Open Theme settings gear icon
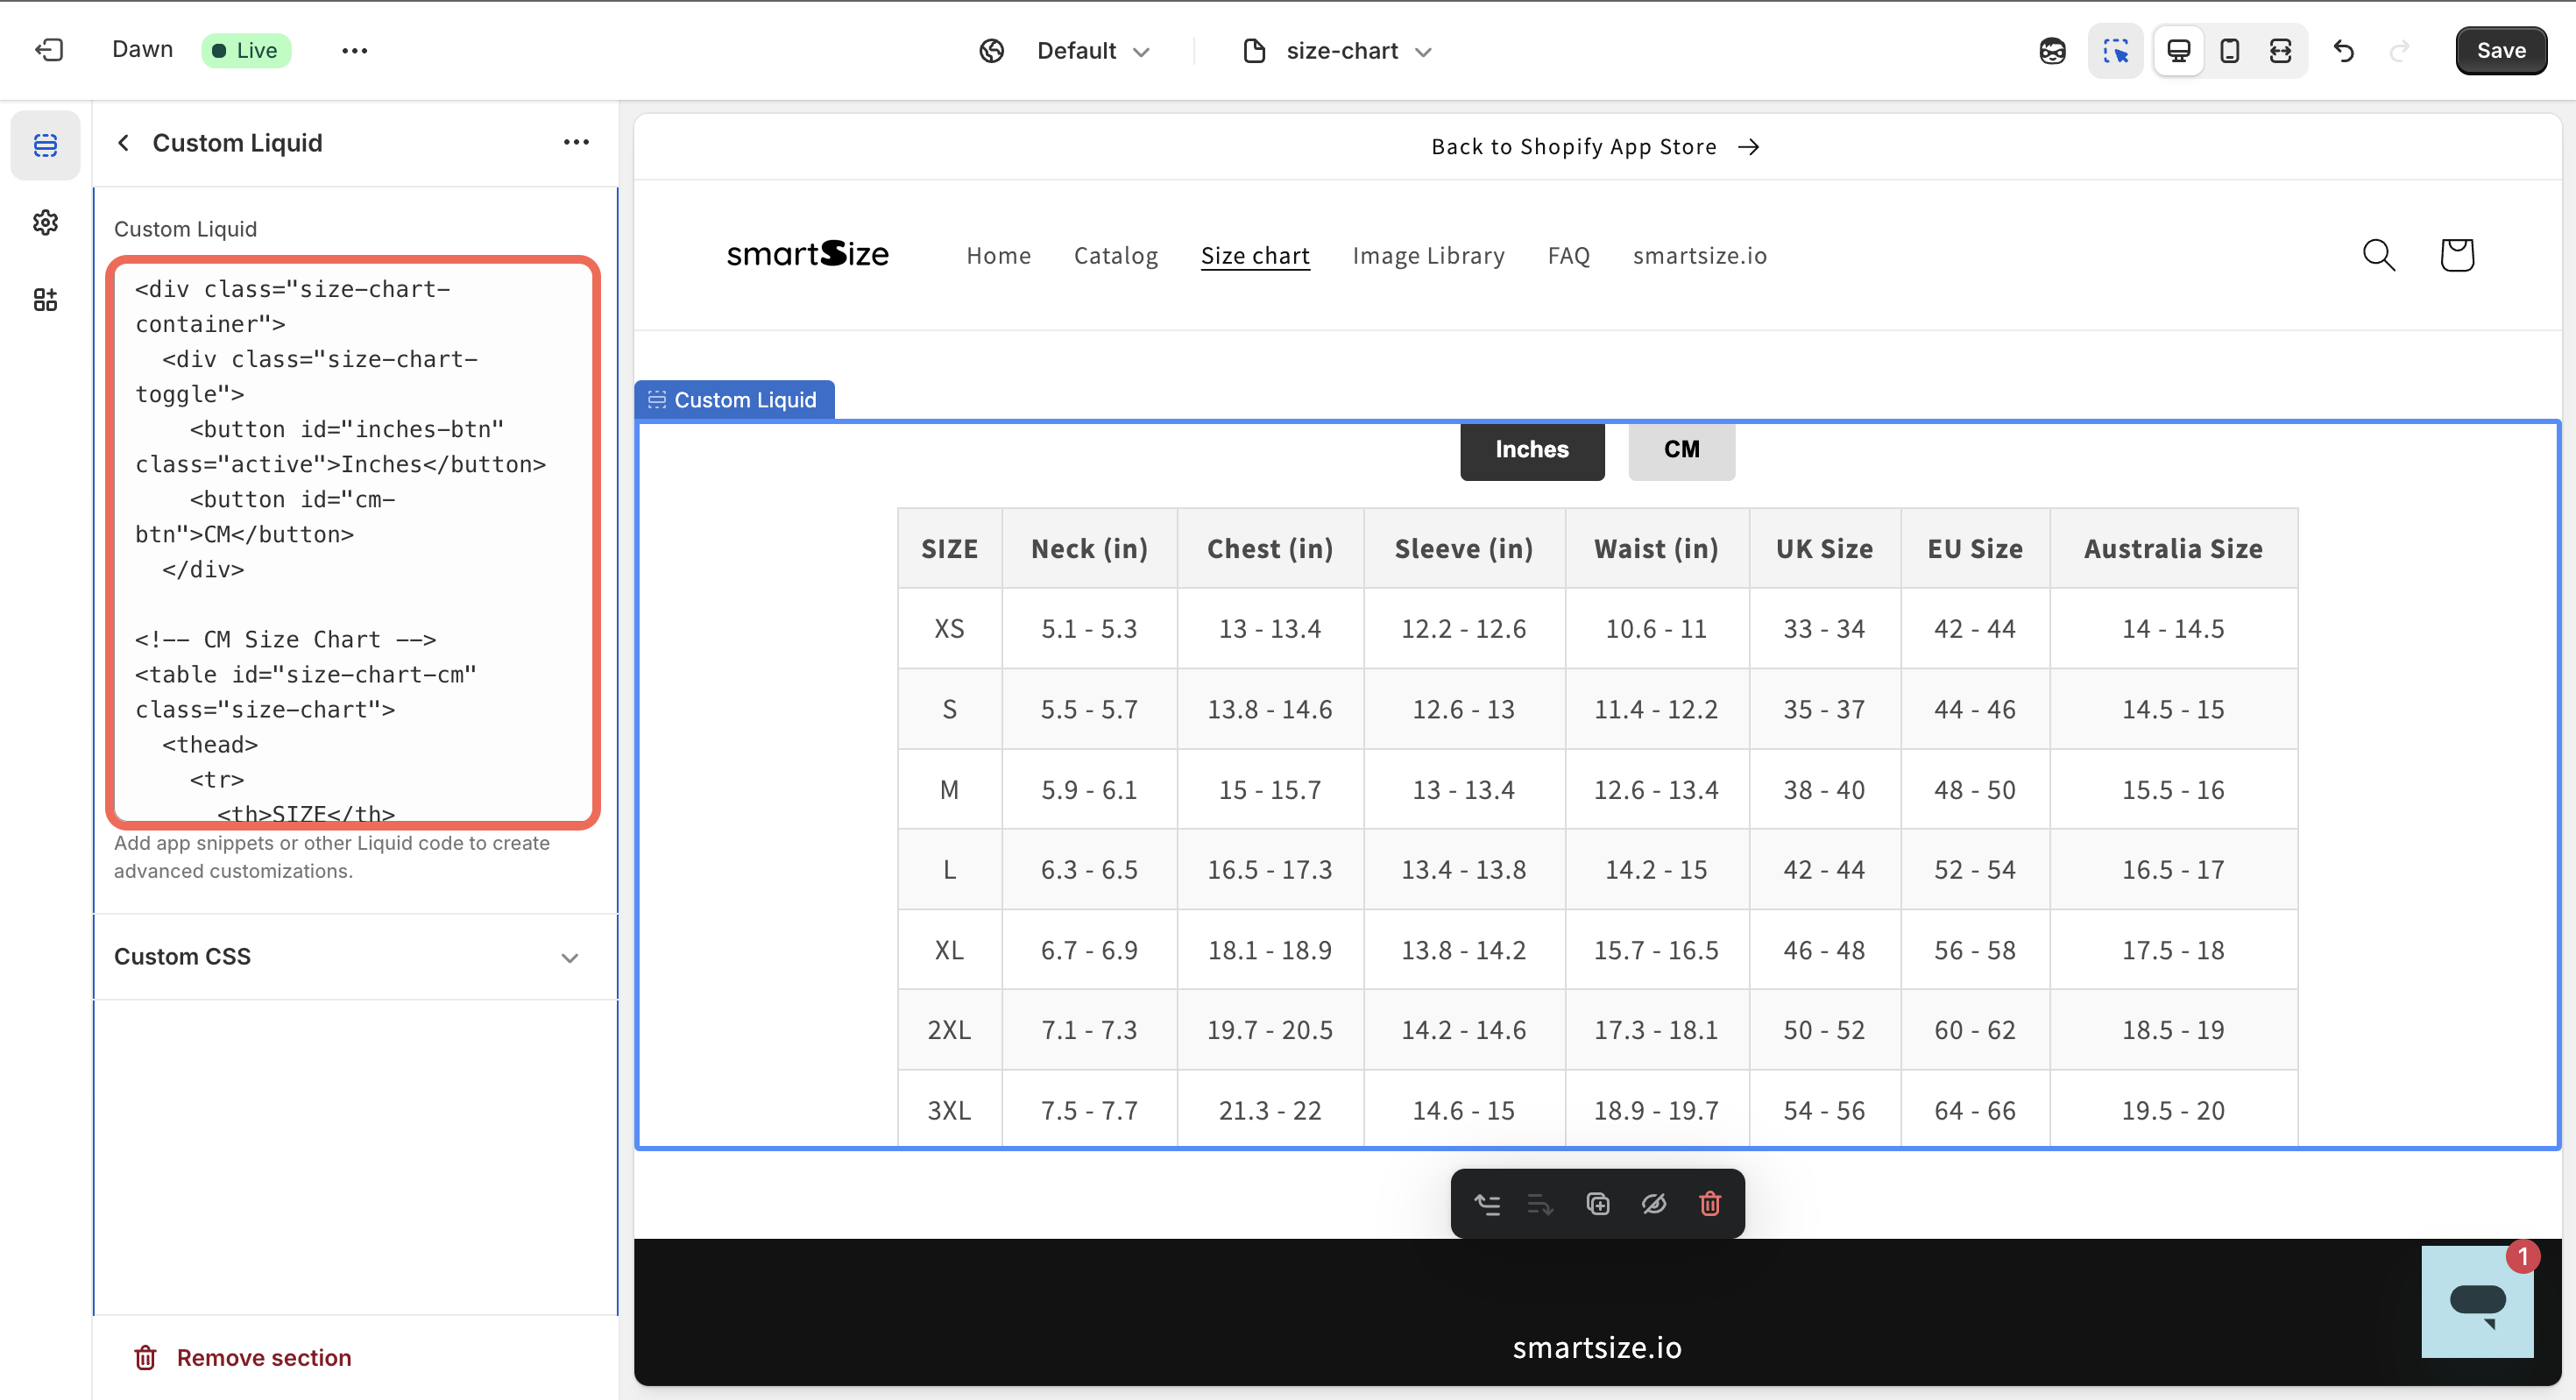 click(x=45, y=222)
